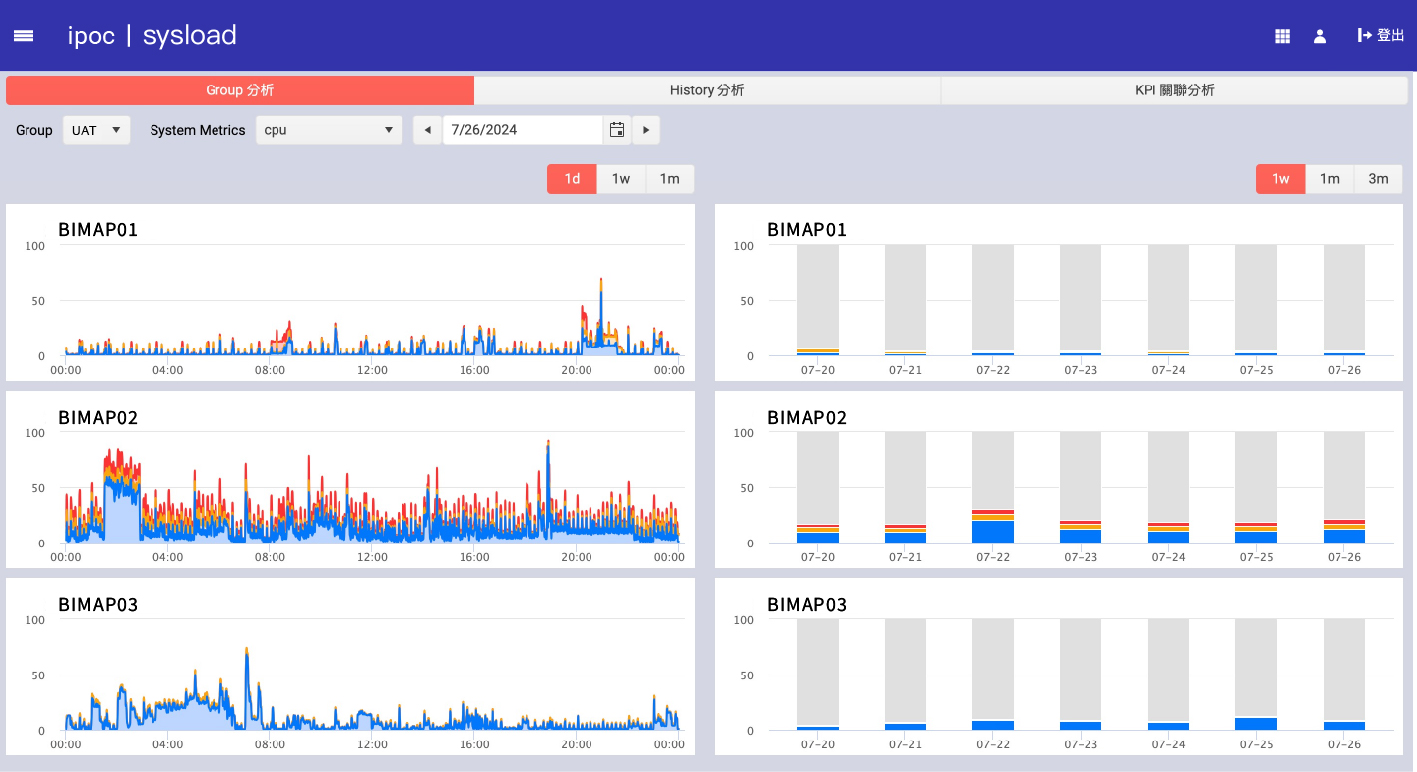Open the user profile icon
The width and height of the screenshot is (1417, 772).
[x=1320, y=36]
